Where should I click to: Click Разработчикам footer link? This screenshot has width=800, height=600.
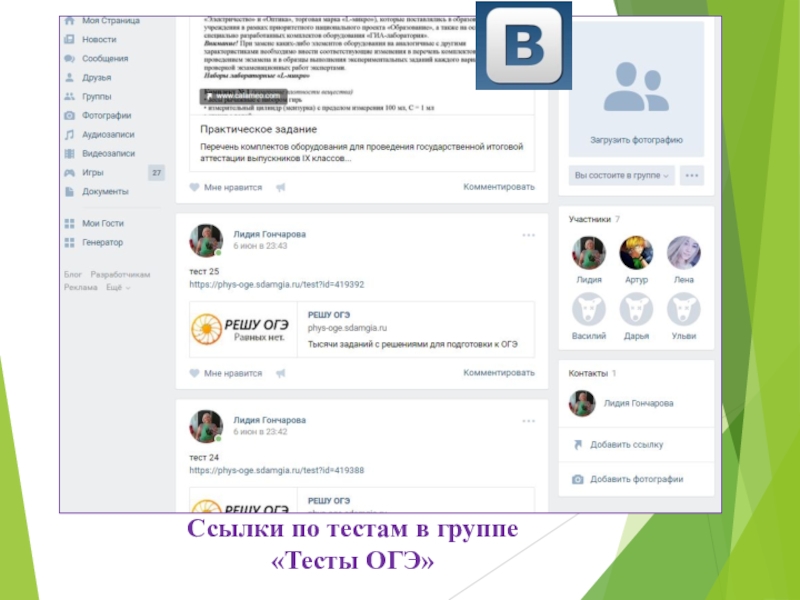(120, 274)
